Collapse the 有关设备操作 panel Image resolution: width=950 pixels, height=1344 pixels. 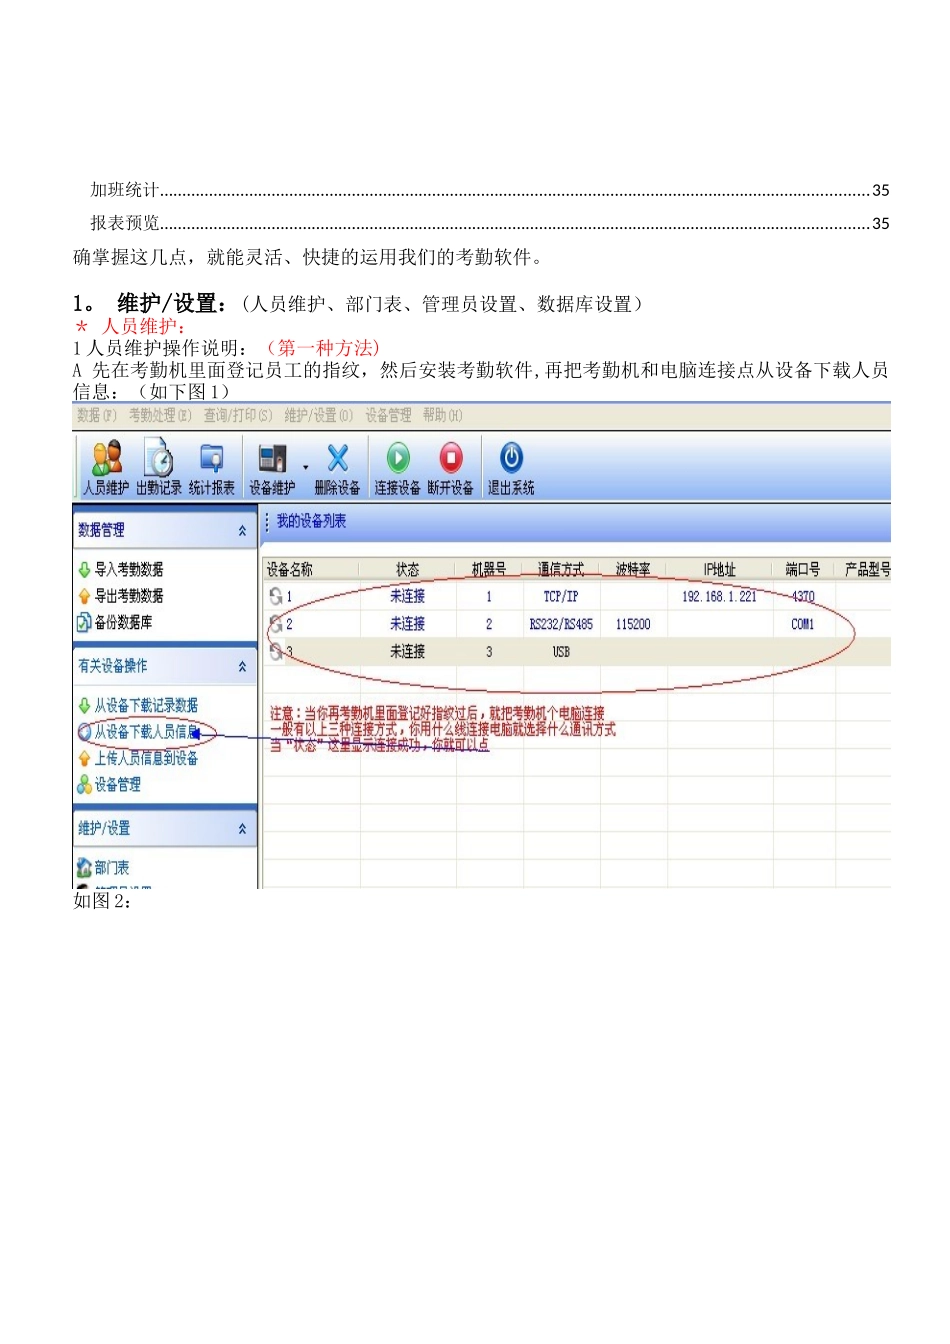pos(242,666)
